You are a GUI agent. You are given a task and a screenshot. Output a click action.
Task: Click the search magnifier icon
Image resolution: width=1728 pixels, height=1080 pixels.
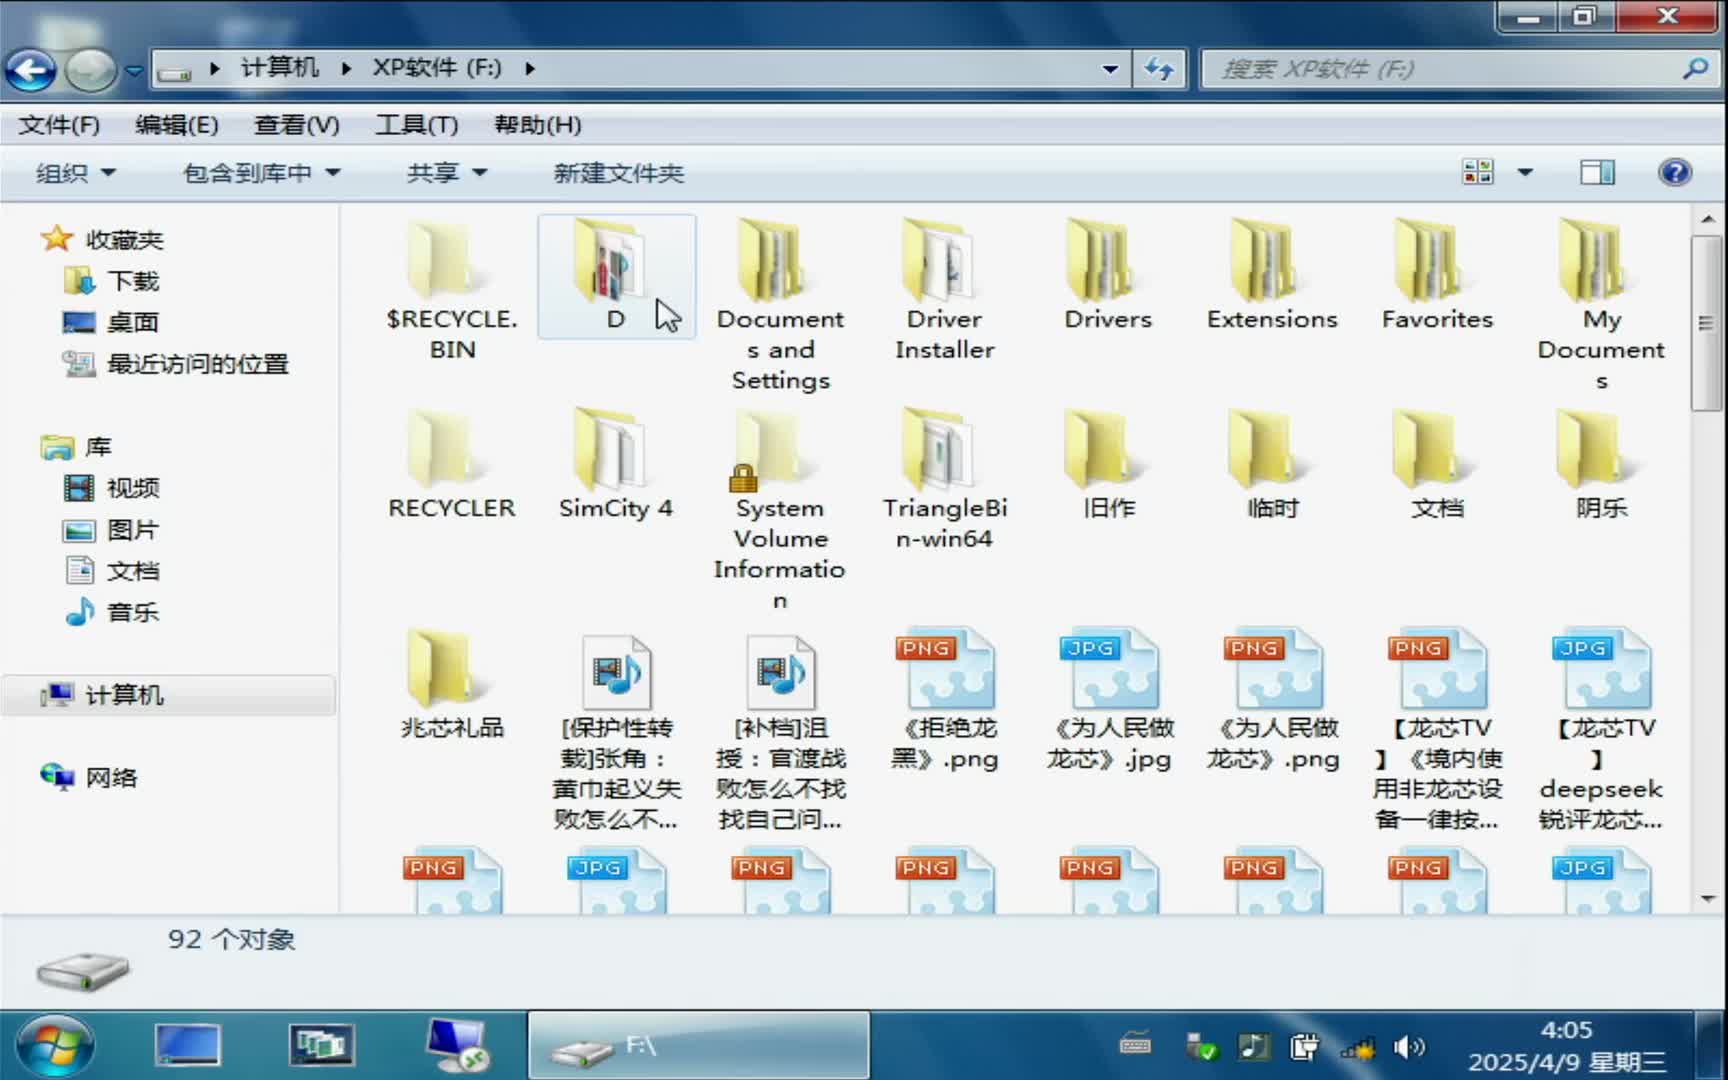(1694, 68)
